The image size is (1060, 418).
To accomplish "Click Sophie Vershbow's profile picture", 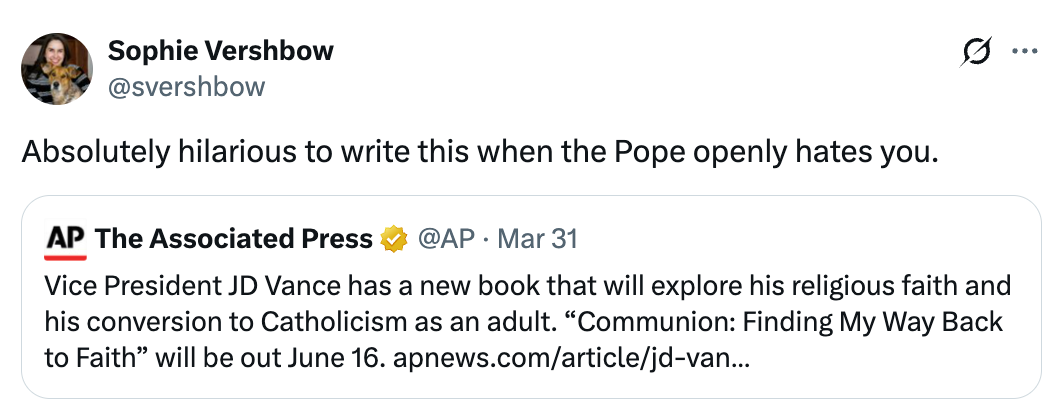I will point(57,68).
